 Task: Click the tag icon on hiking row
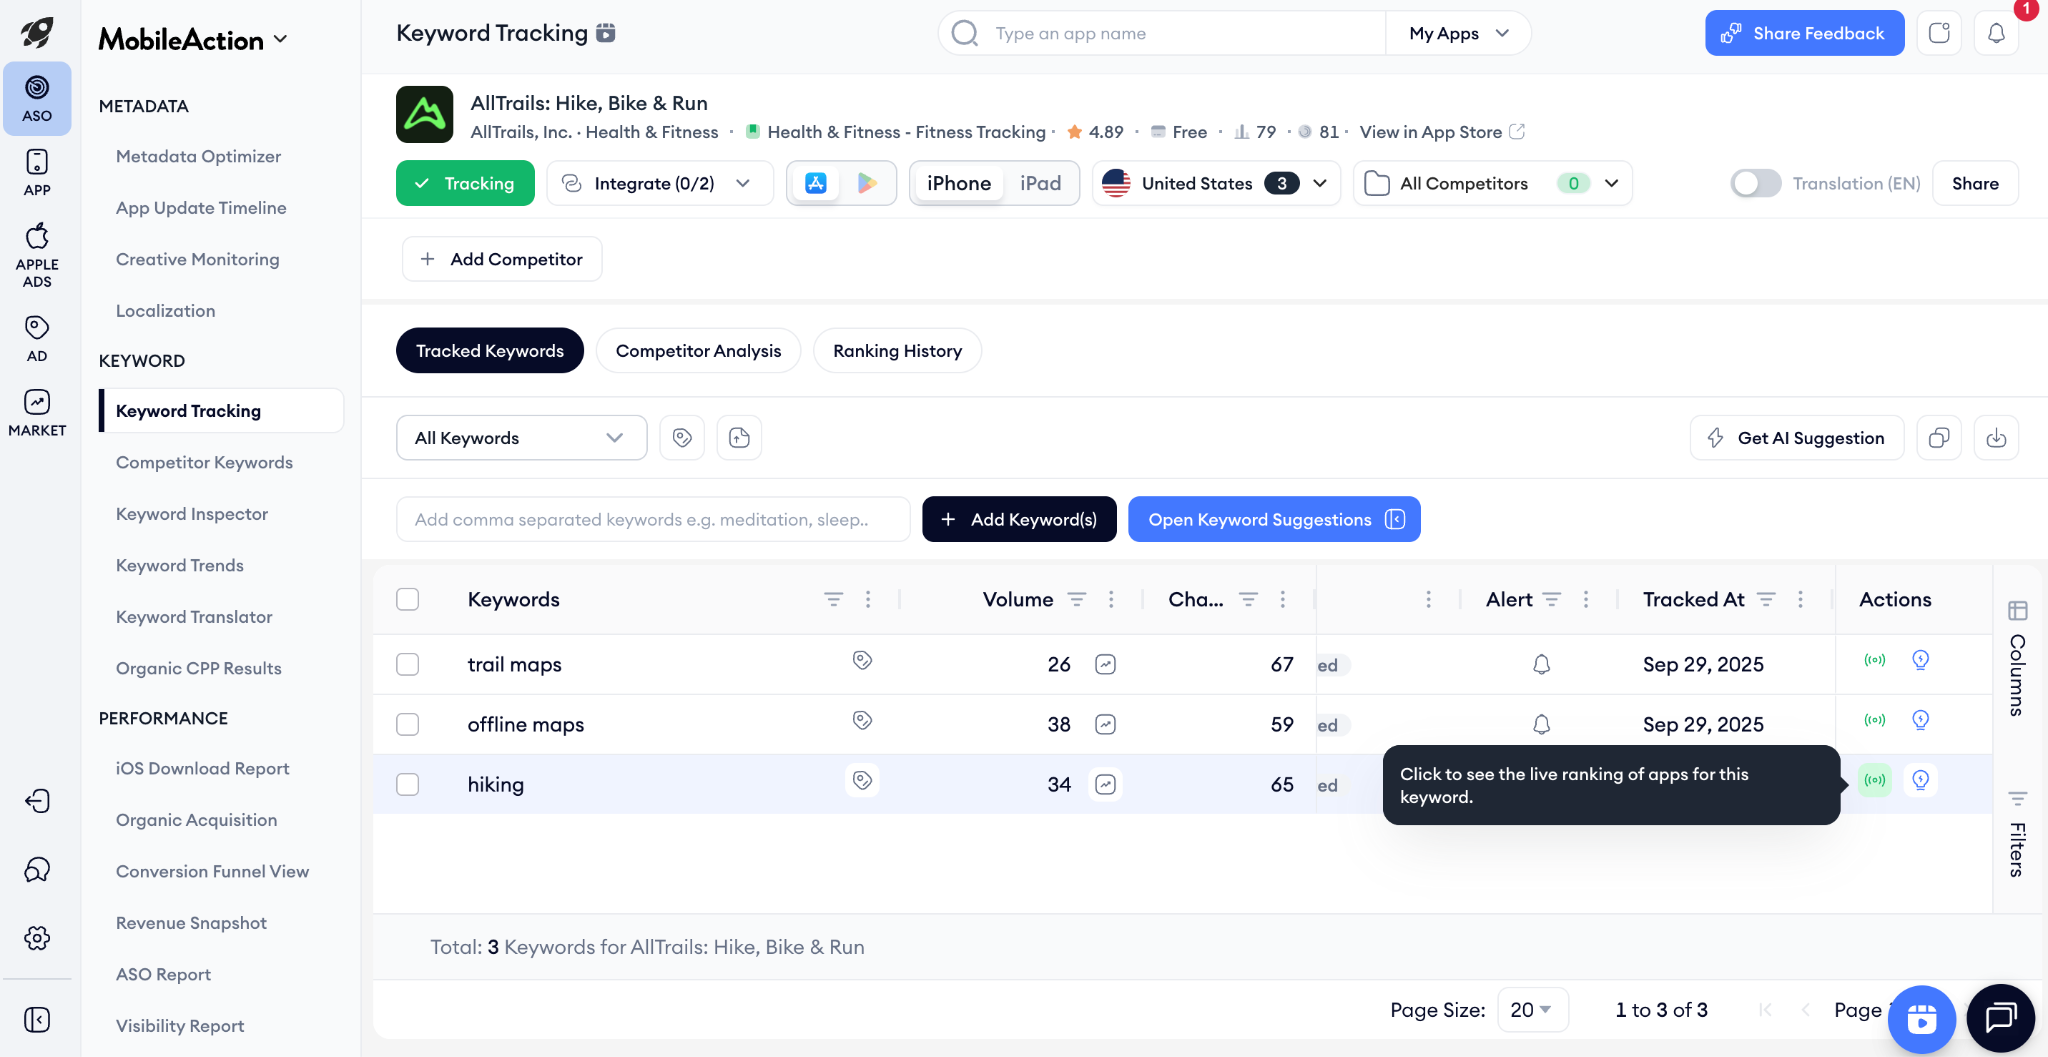coord(862,780)
